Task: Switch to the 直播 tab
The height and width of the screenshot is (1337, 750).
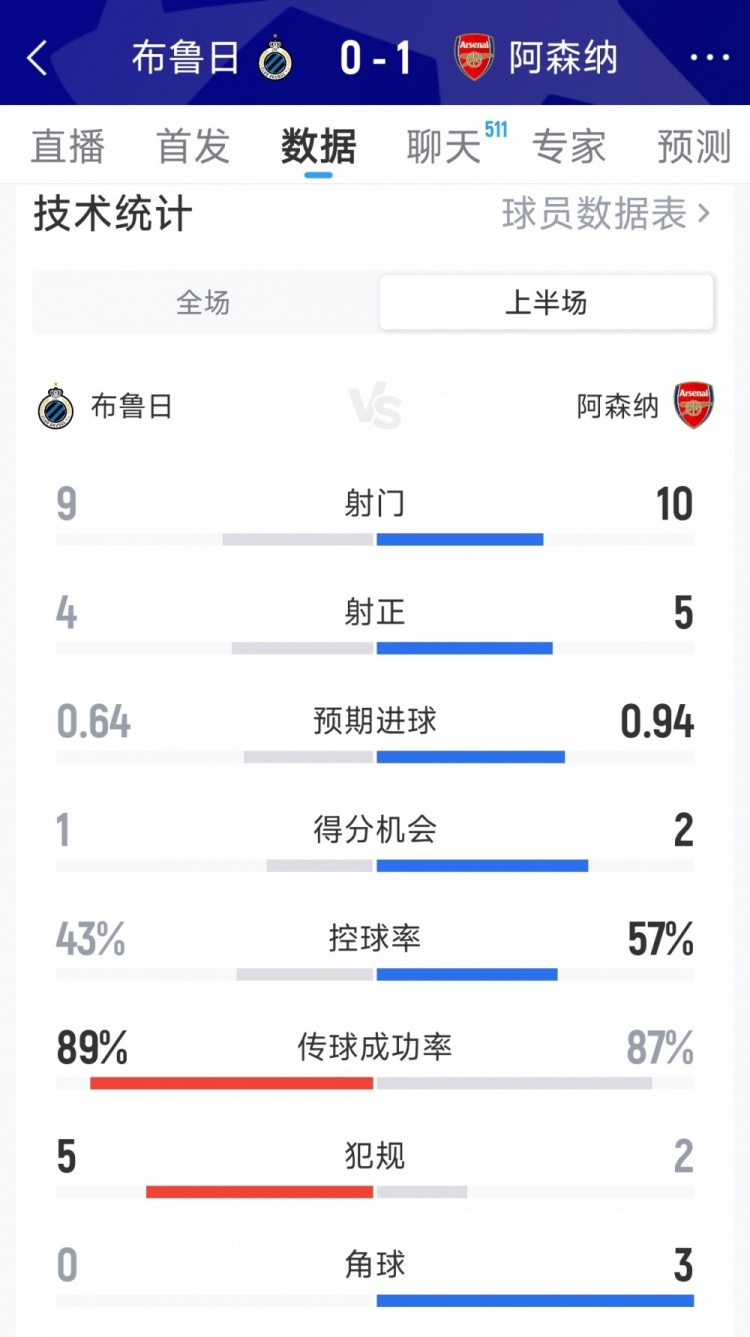Action: pos(68,147)
